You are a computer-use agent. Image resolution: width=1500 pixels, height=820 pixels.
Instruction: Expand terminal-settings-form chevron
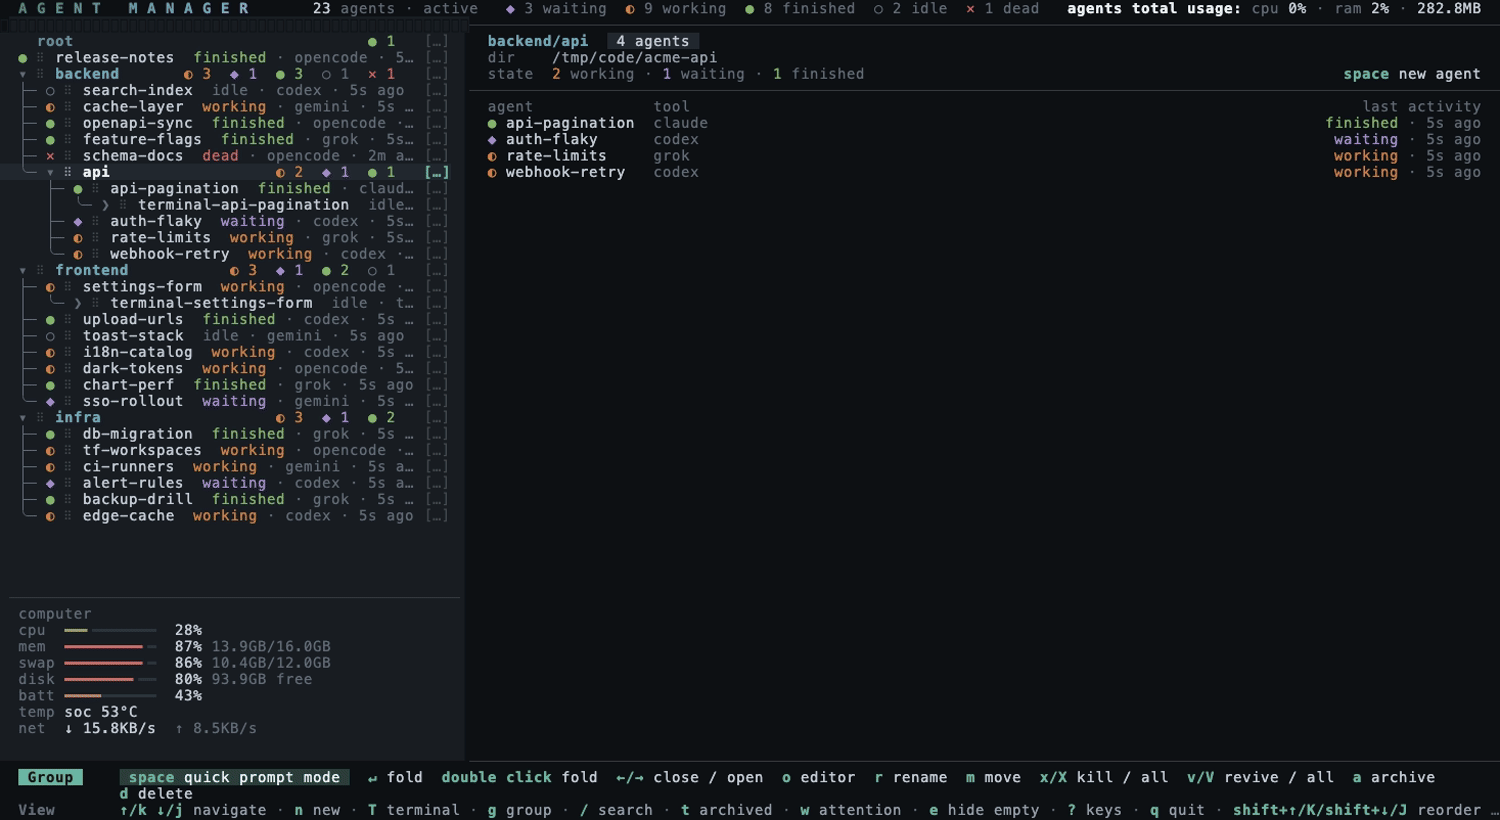tap(78, 303)
